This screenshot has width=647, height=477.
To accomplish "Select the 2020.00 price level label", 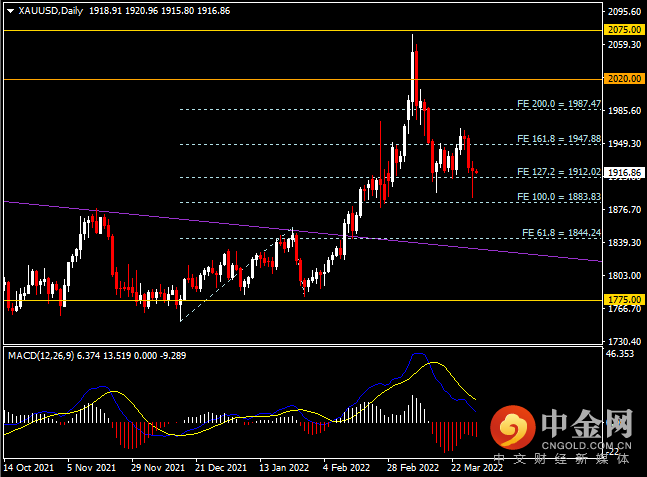I will point(624,79).
